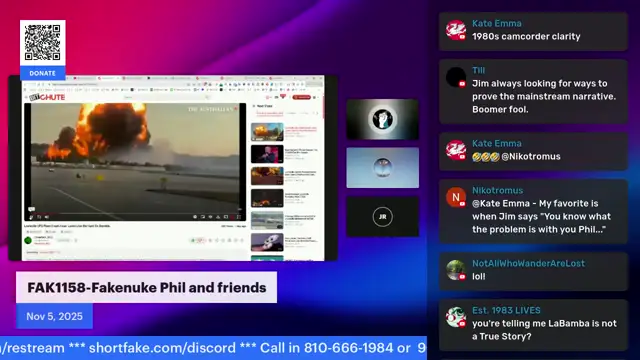
Task: Click the Nikotromus username in chat
Action: tap(497, 191)
